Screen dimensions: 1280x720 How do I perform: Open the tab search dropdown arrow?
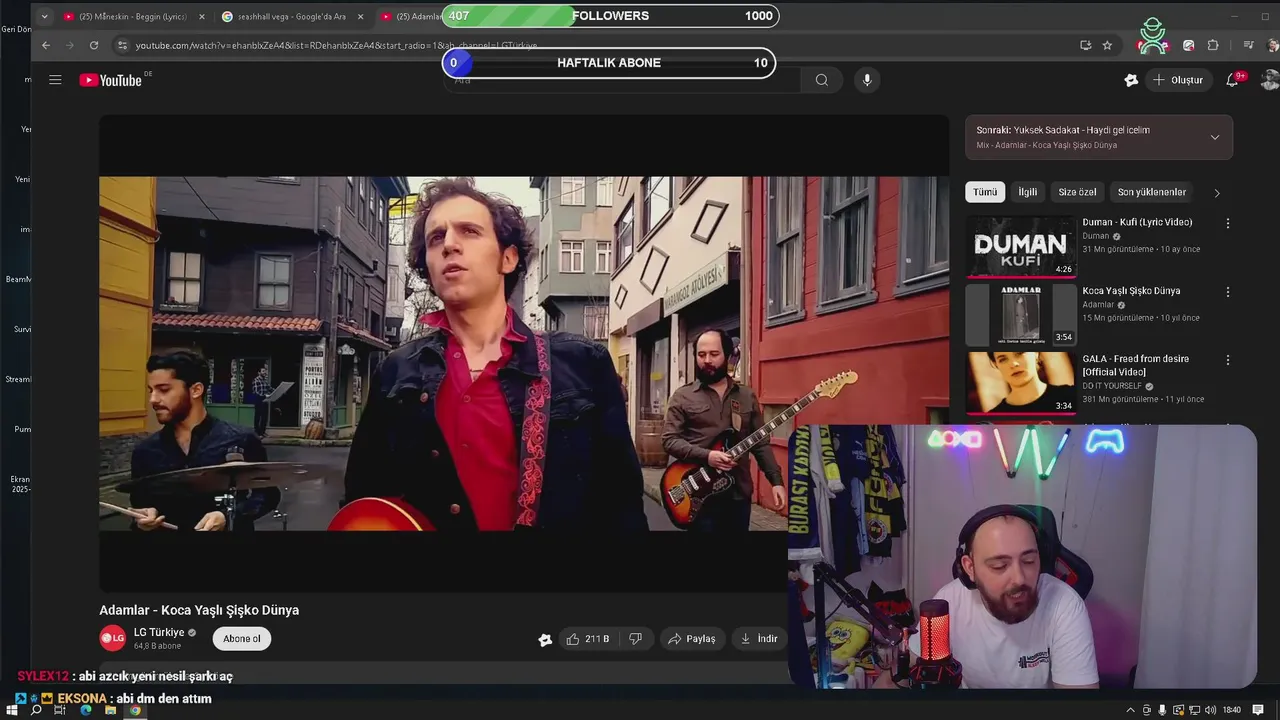(x=45, y=16)
